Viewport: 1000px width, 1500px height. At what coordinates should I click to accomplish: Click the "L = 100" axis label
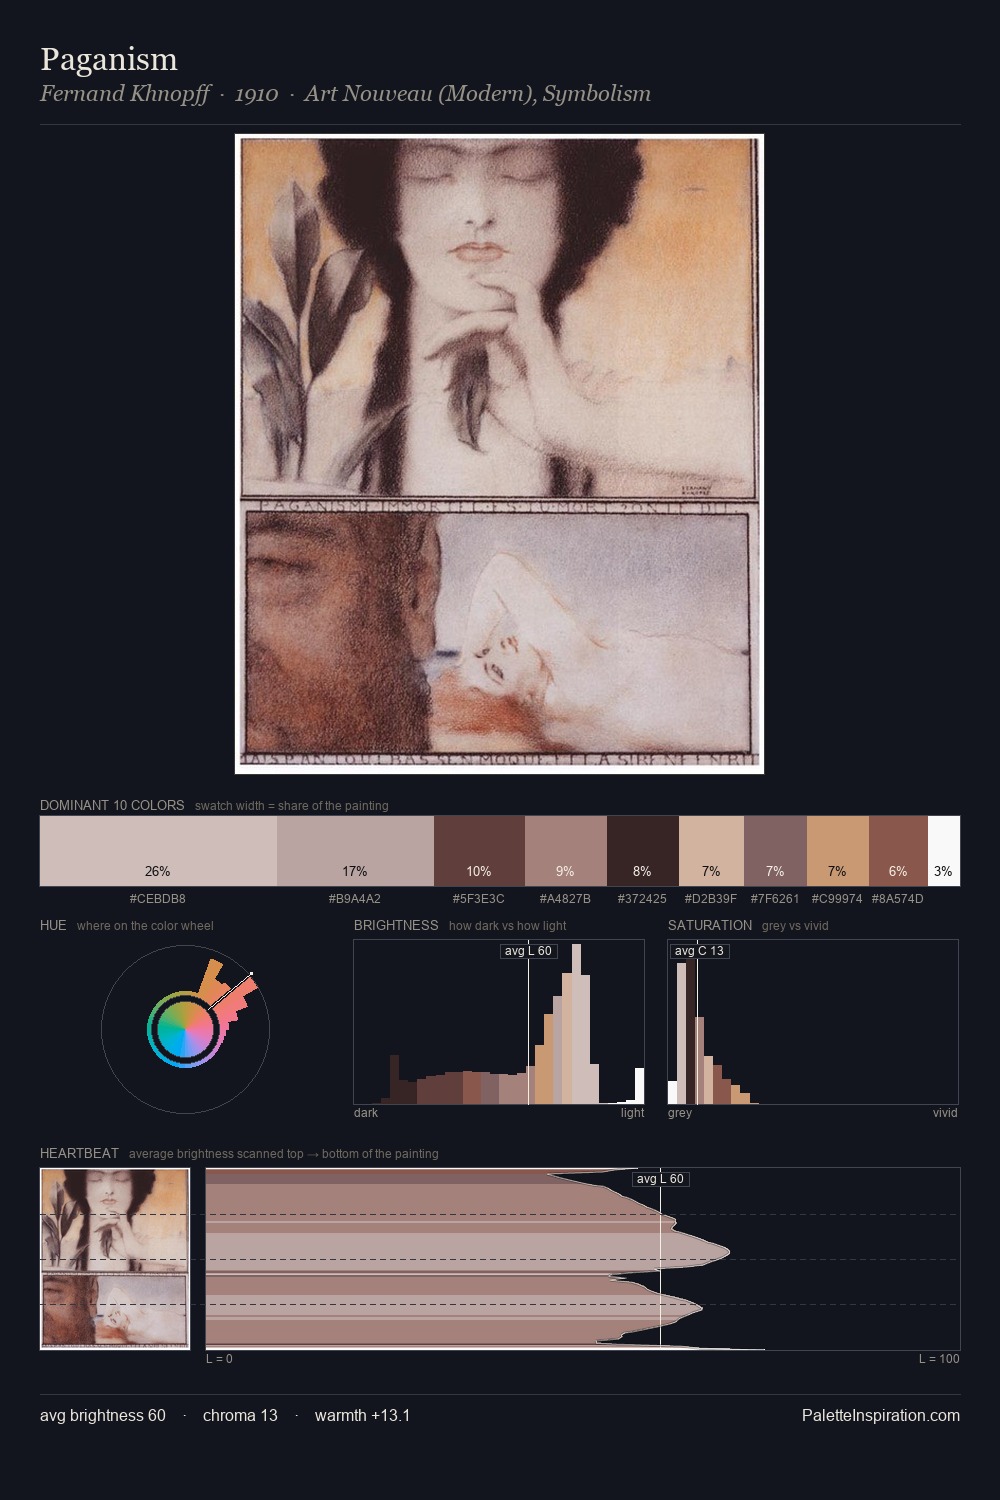click(939, 1359)
